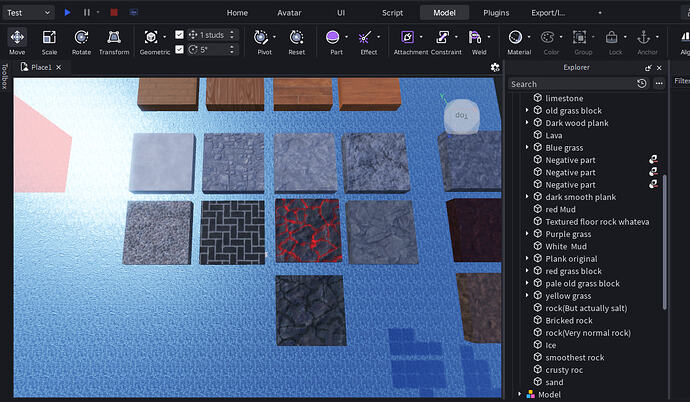Open viewport settings gear icon
The height and width of the screenshot is (402, 690).
click(495, 67)
